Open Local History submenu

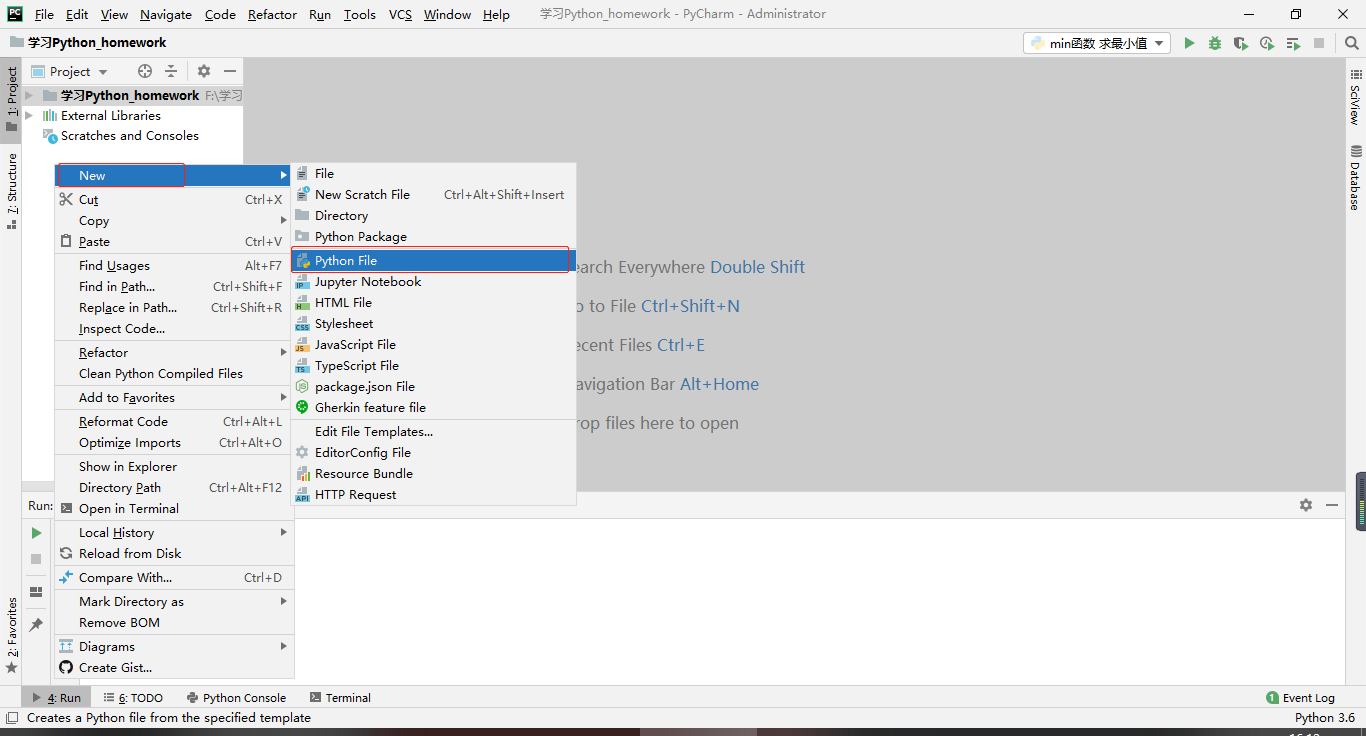click(x=174, y=533)
